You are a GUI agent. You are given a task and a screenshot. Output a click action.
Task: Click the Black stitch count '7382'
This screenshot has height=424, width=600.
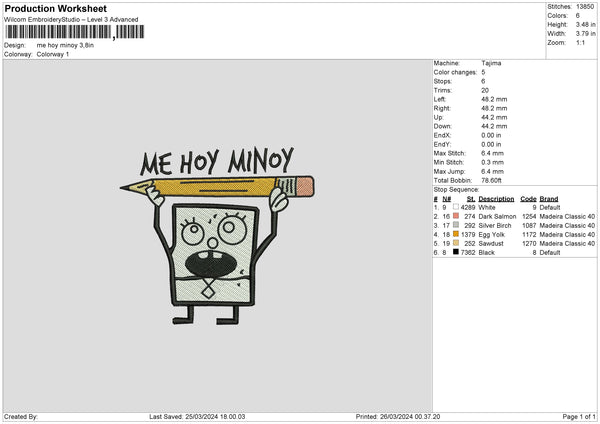tap(468, 253)
